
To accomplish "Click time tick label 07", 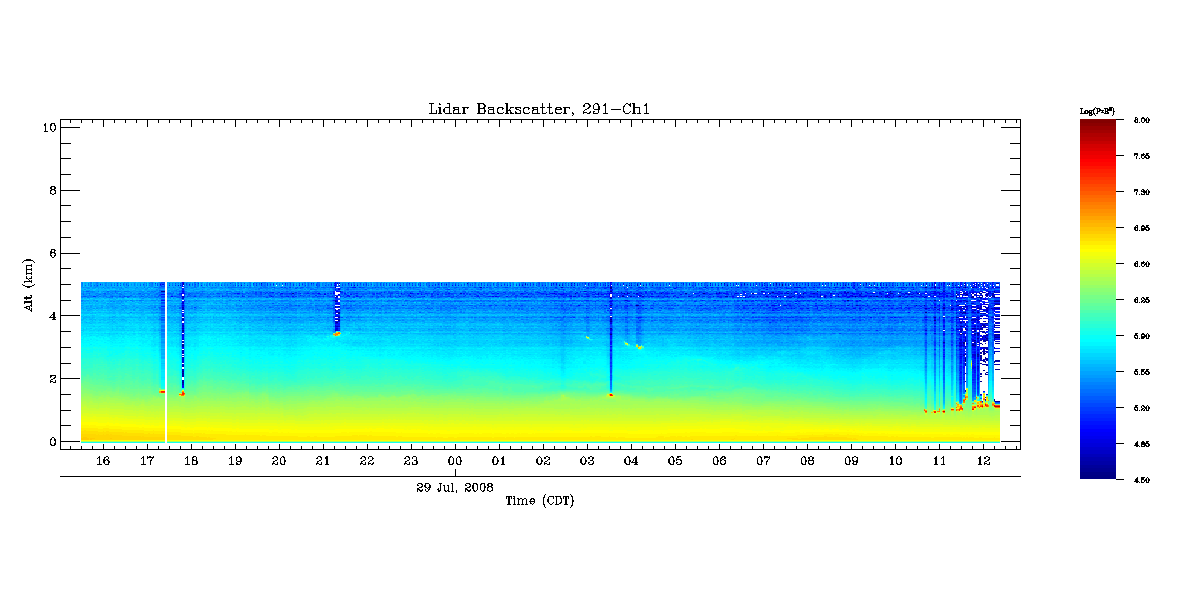I will [763, 461].
